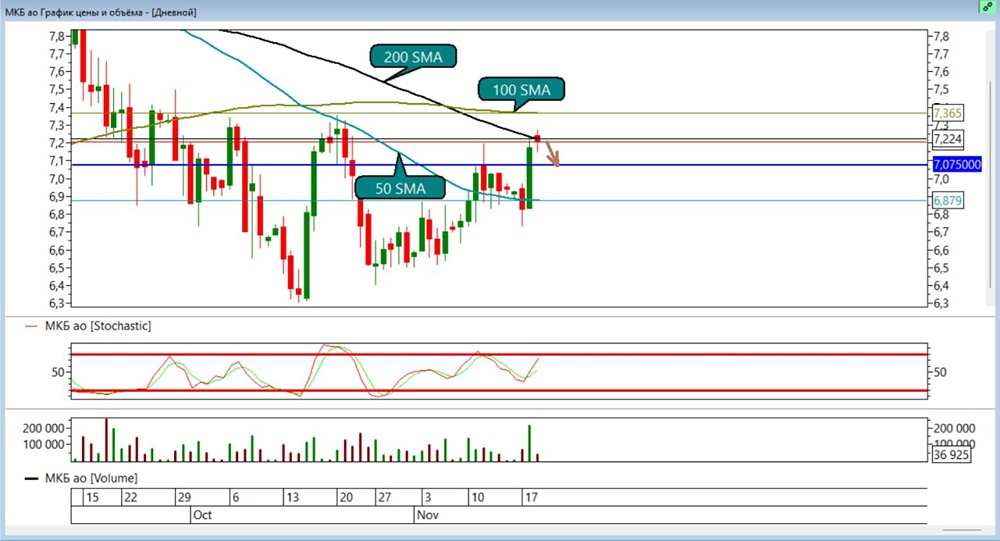Click the '200 000' label on left volume axis
Image resolution: width=1000 pixels, height=541 pixels.
pyautogui.click(x=43, y=428)
